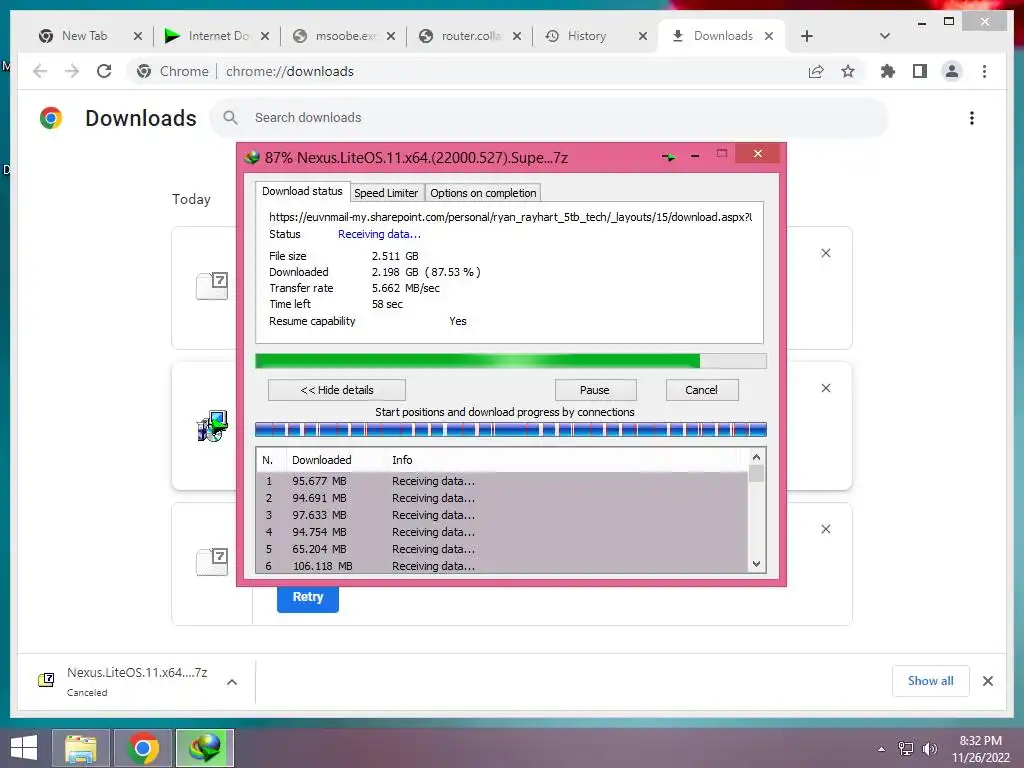Expand the tab search chevron

pyautogui.click(x=885, y=36)
